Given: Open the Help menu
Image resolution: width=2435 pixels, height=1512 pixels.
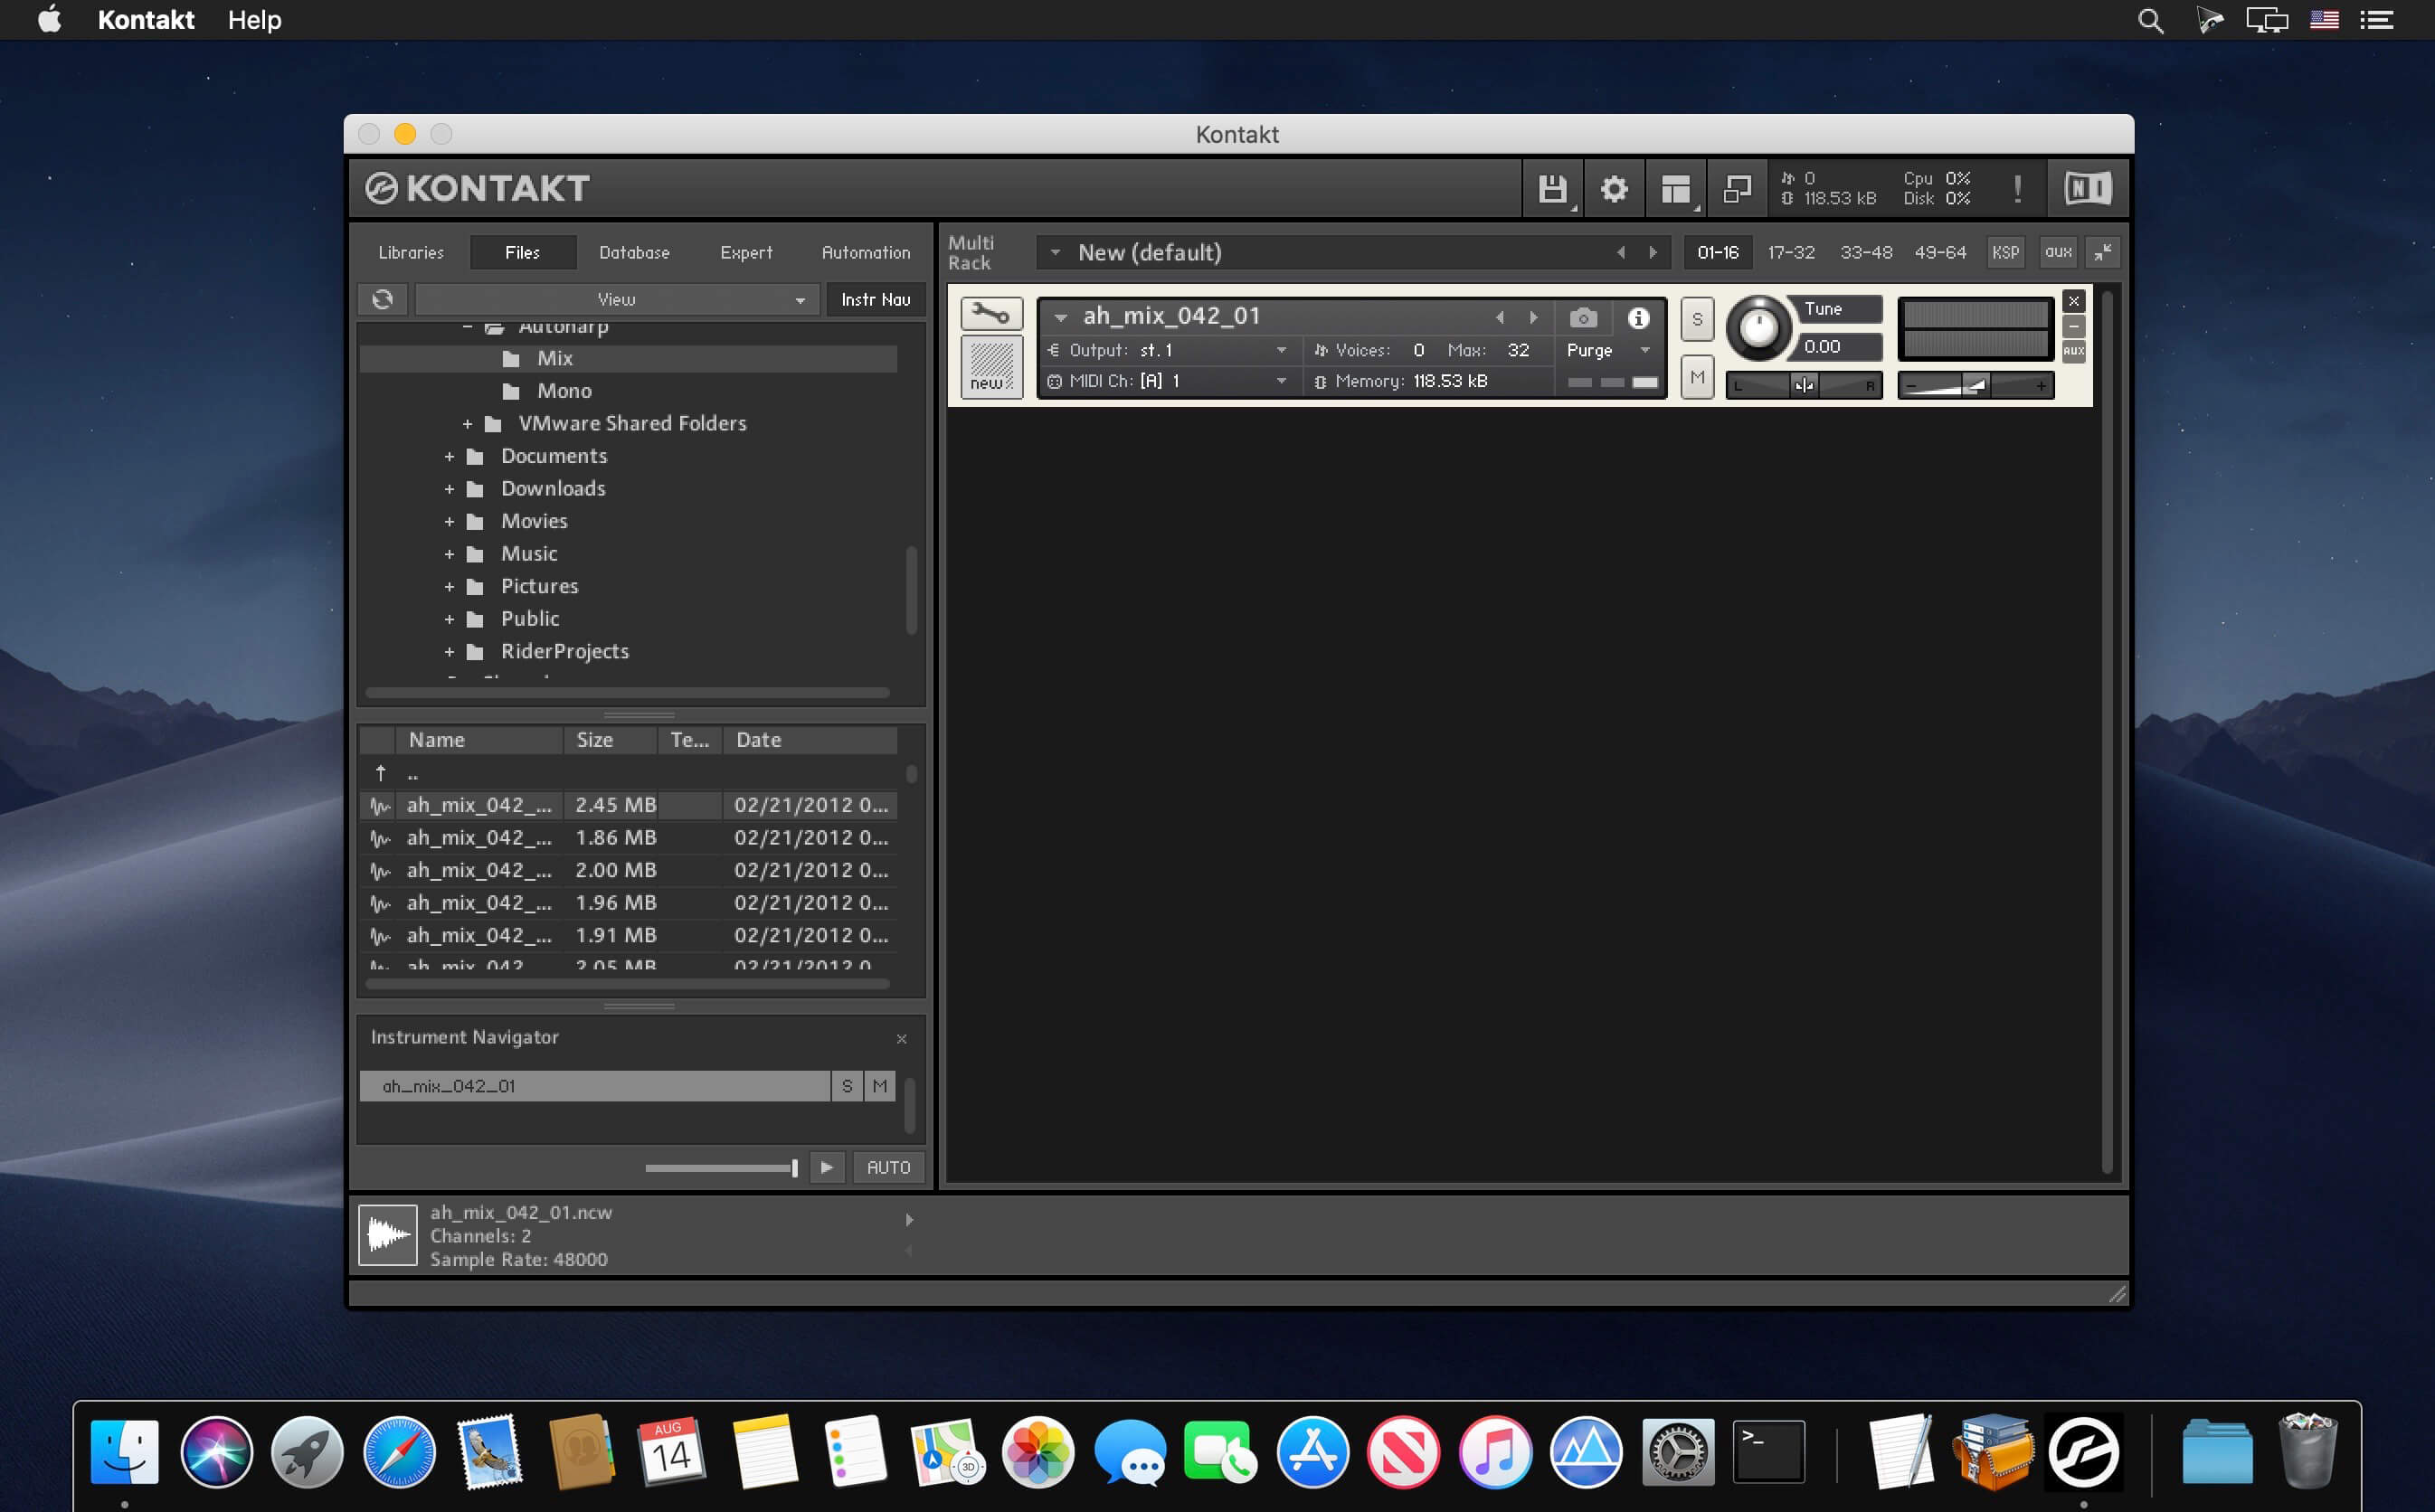Looking at the screenshot, I should point(254,20).
